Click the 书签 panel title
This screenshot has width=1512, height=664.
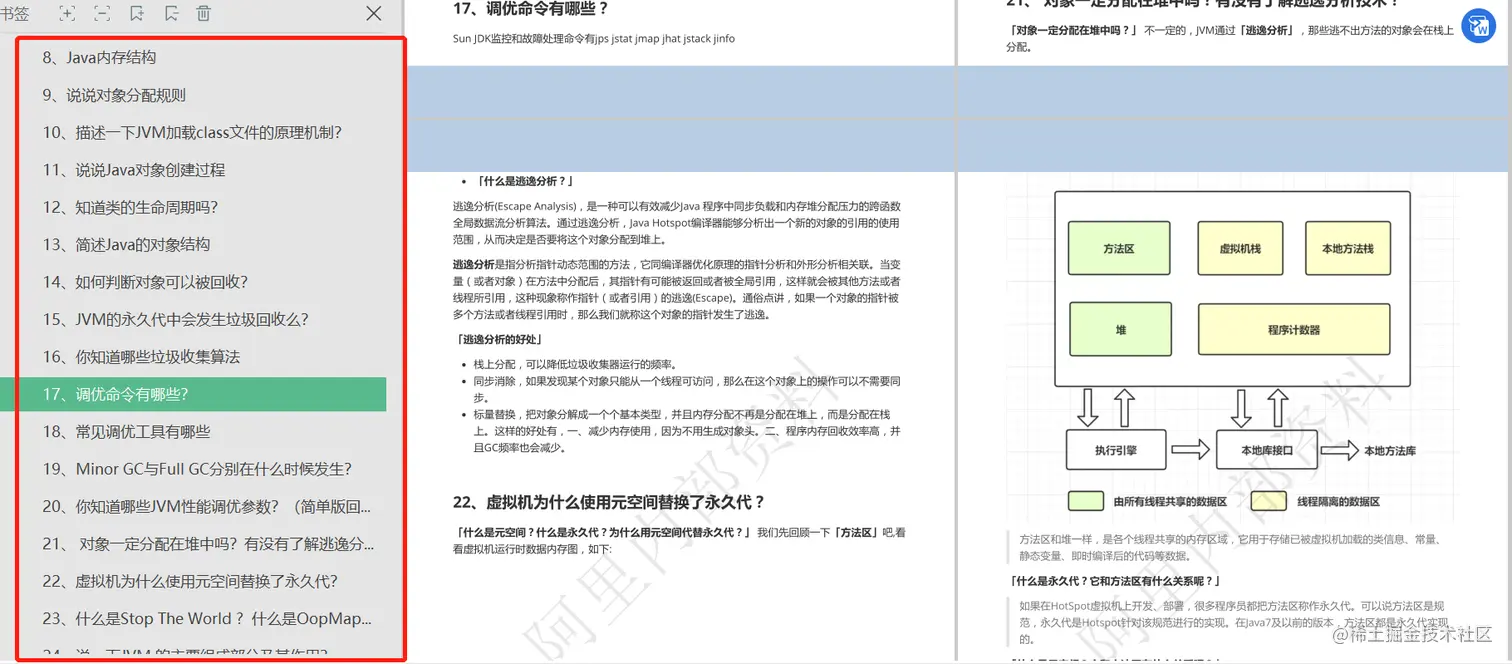point(14,14)
